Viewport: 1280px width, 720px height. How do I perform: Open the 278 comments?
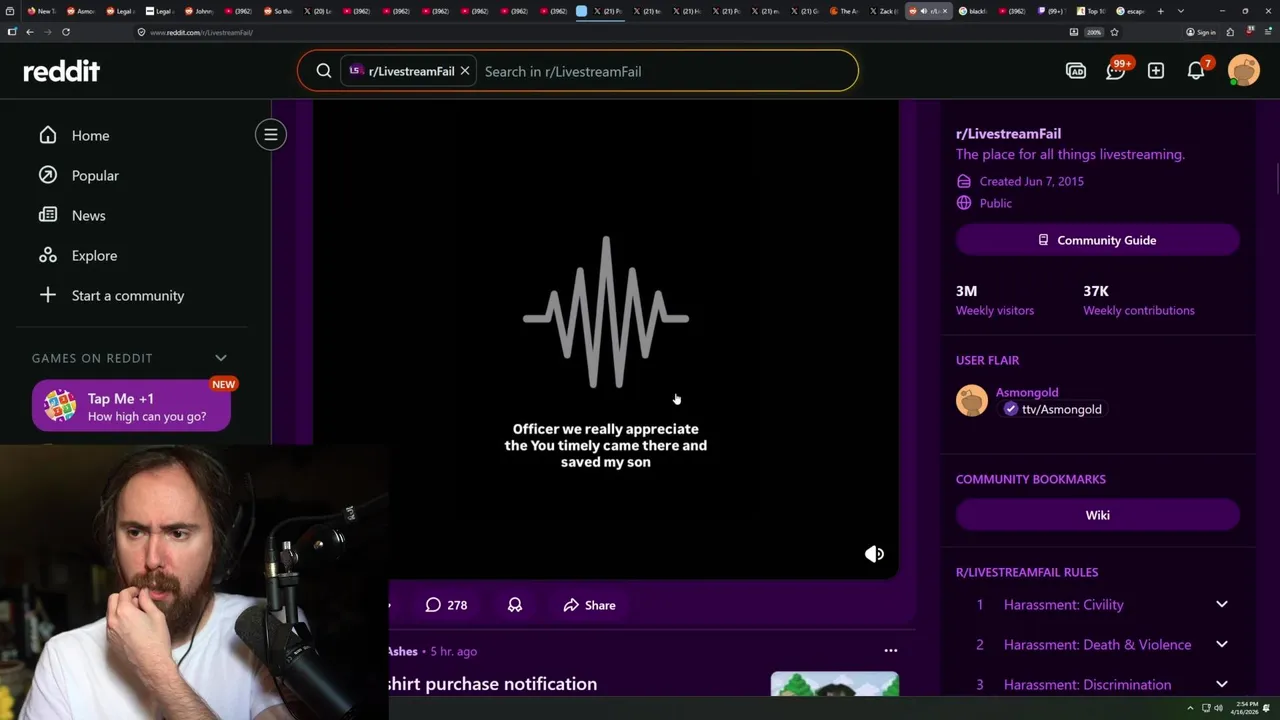point(446,605)
